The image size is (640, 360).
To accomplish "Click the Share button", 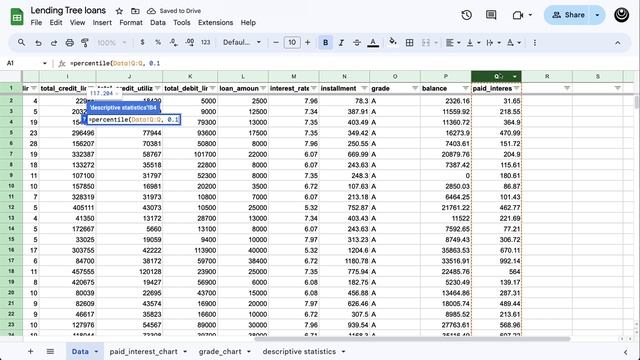I will (x=568, y=15).
